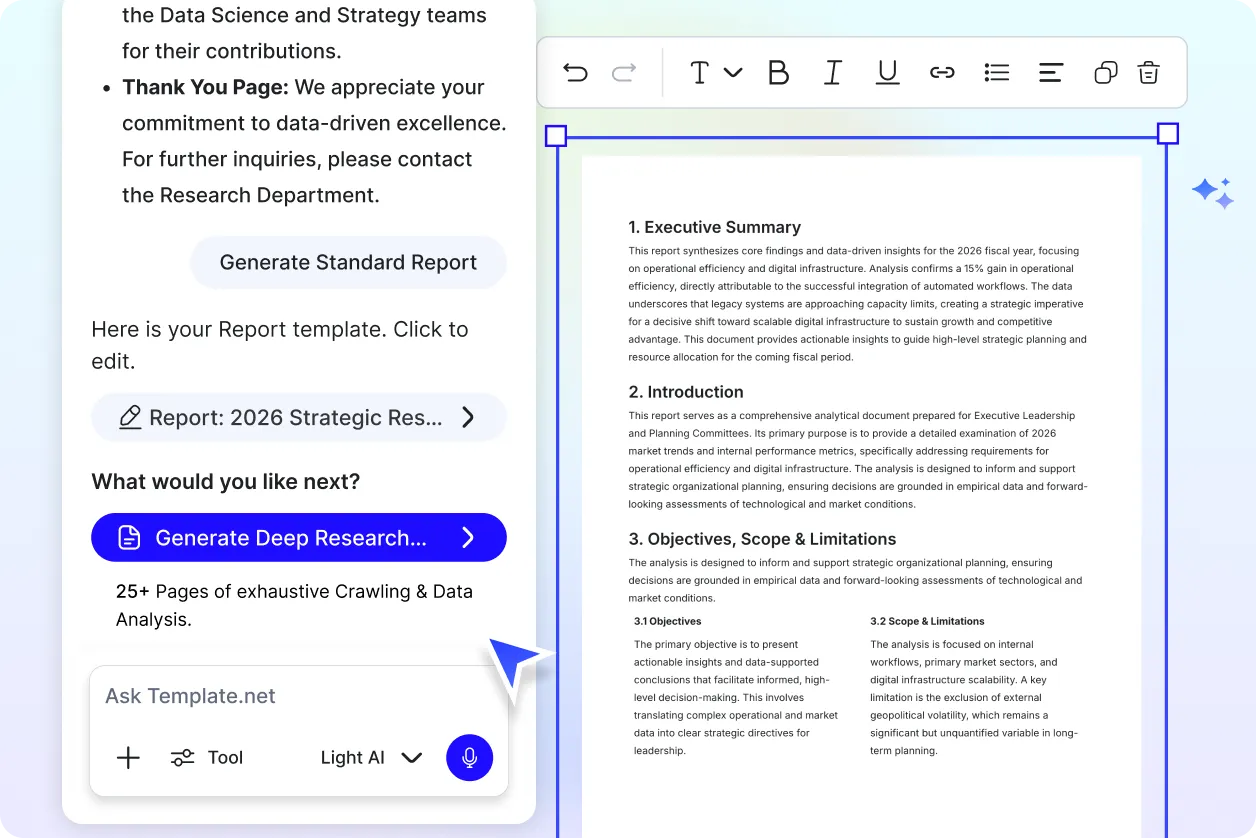Insert a hyperlink using the link icon
The width and height of the screenshot is (1256, 838).
(x=941, y=72)
